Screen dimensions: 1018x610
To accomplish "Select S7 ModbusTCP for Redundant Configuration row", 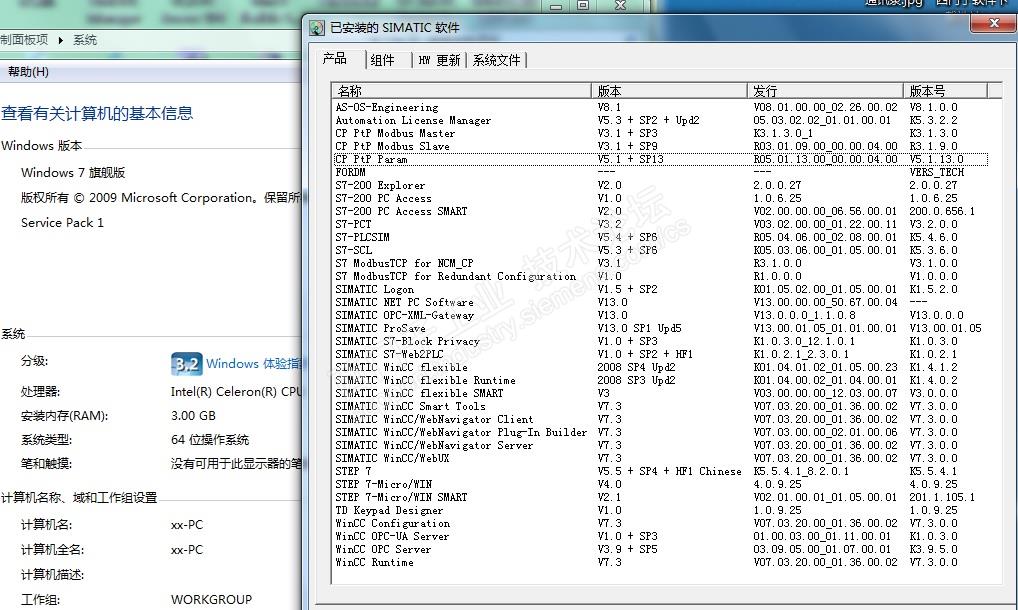I will click(x=660, y=276).
